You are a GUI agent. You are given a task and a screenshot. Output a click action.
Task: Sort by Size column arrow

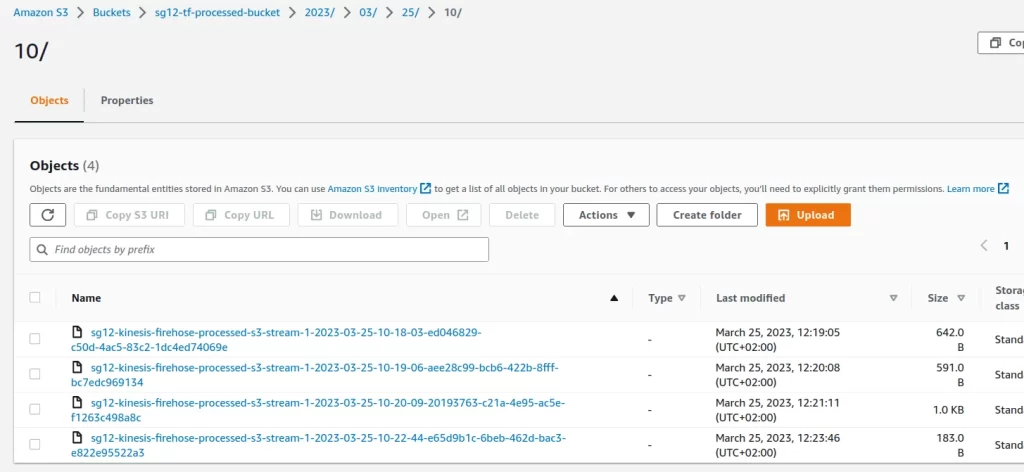961,298
